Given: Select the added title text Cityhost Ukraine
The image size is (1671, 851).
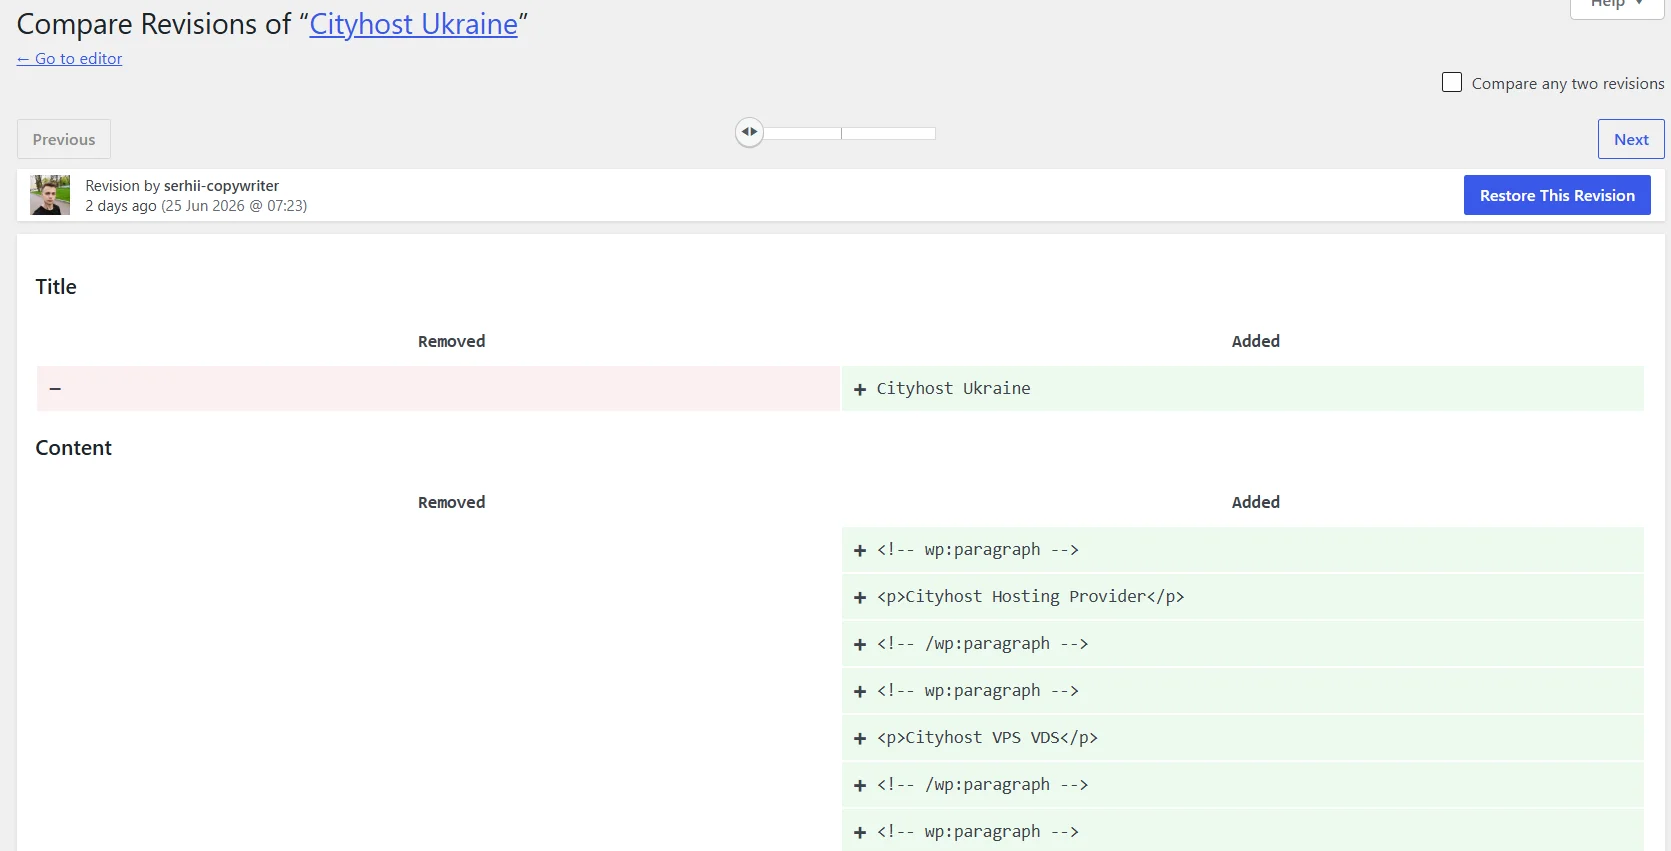Looking at the screenshot, I should click(x=953, y=388).
